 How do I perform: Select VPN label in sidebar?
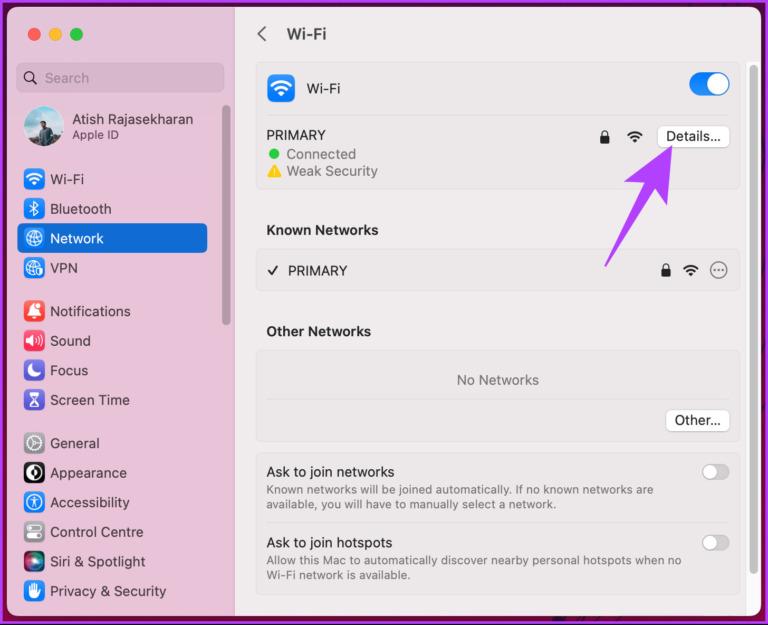pos(64,268)
